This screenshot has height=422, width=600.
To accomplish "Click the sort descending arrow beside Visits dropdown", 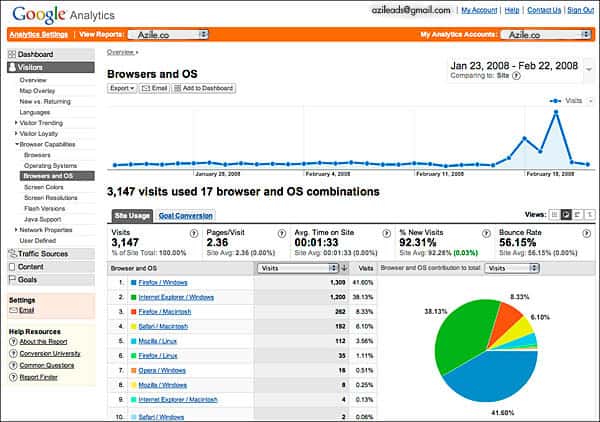I will (344, 268).
